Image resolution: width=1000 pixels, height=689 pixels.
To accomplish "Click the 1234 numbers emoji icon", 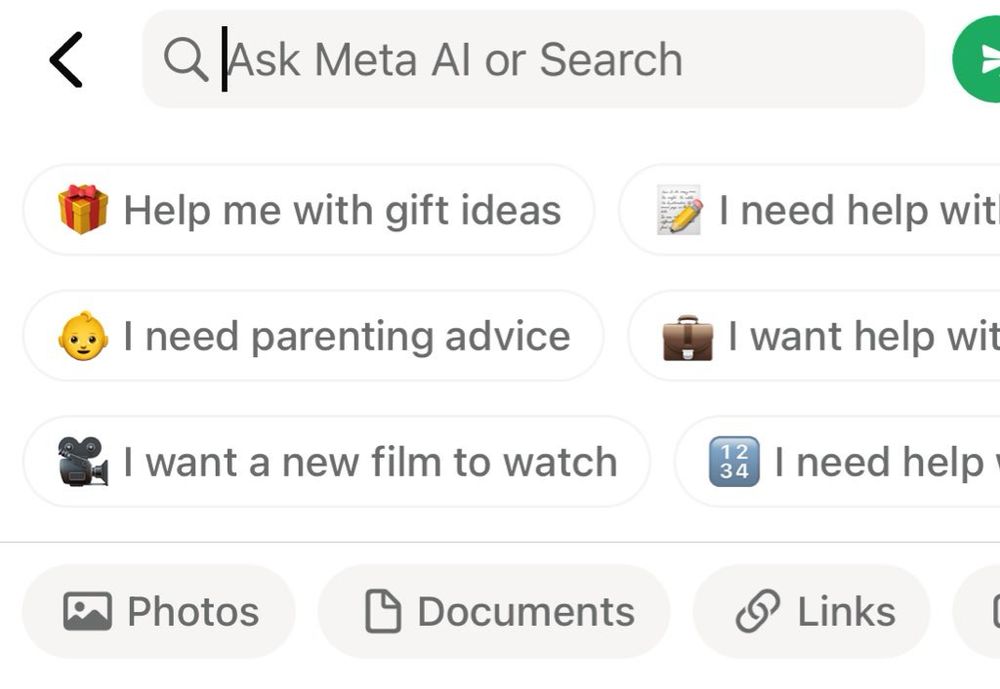I will [734, 462].
